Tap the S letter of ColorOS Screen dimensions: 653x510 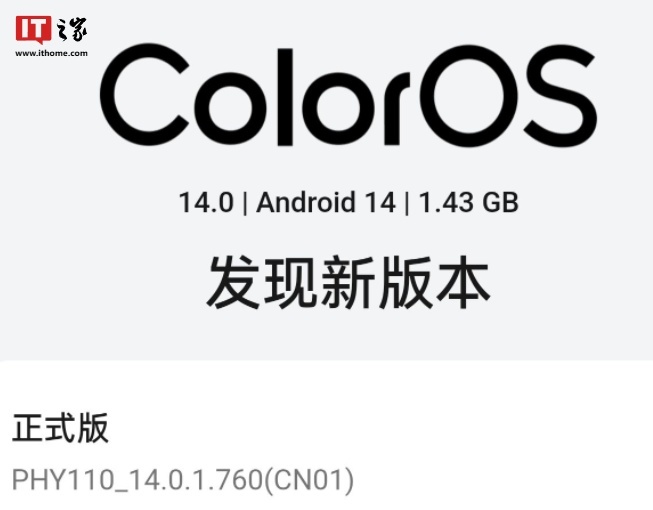coord(560,95)
